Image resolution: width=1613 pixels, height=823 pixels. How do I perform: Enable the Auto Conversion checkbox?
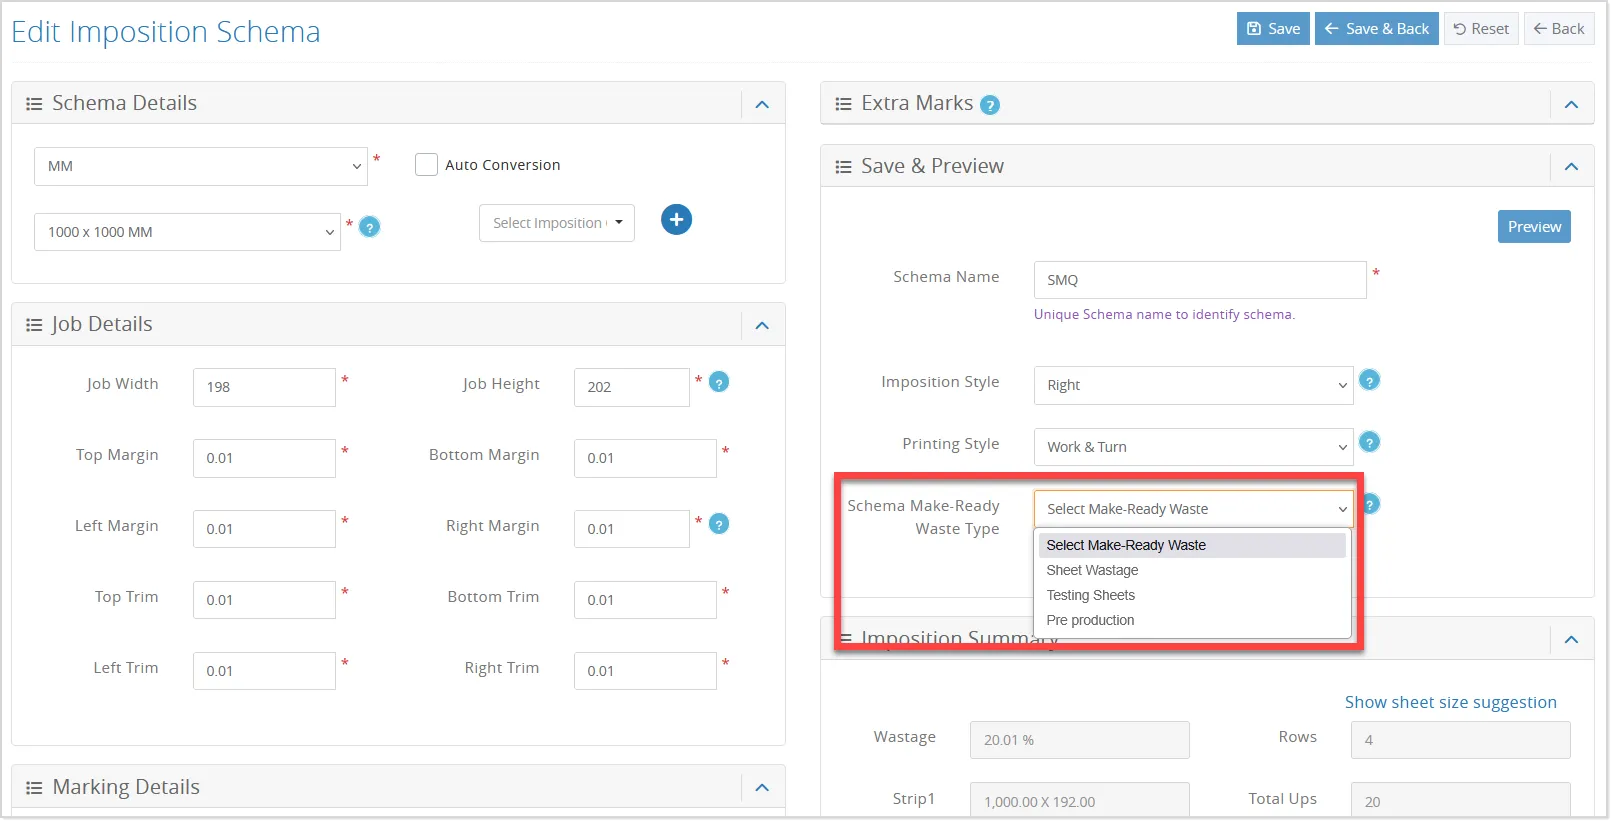tap(426, 165)
